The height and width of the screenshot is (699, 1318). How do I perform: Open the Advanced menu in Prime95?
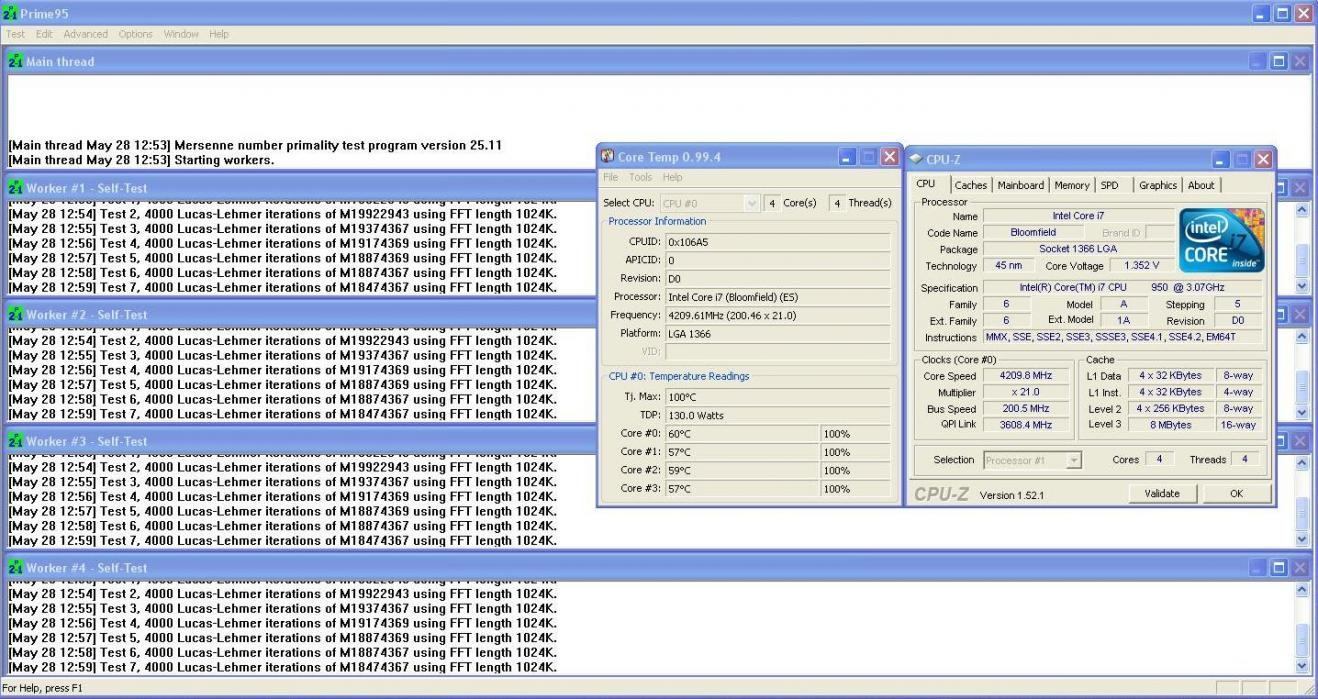coord(86,34)
